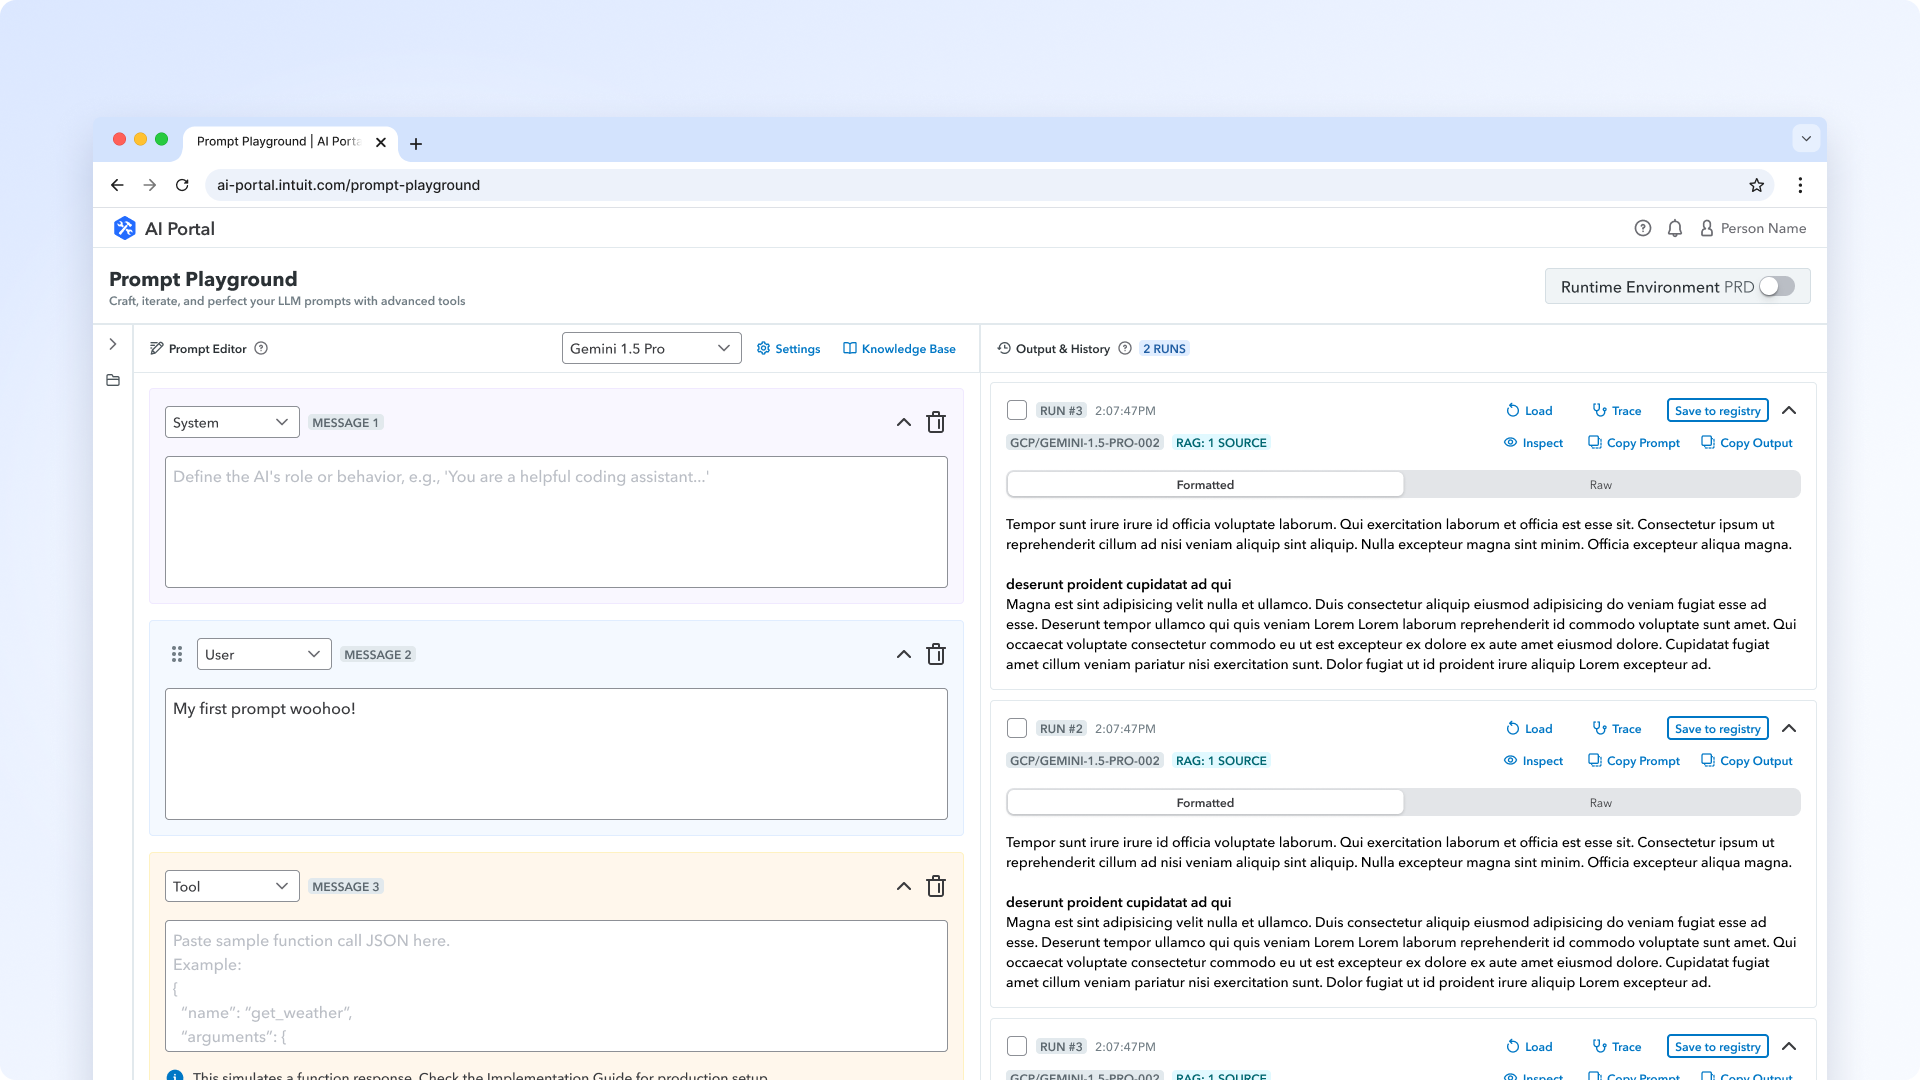Click the 'My first prompt woohoo!' text area
The image size is (1920, 1080).
pos(556,754)
